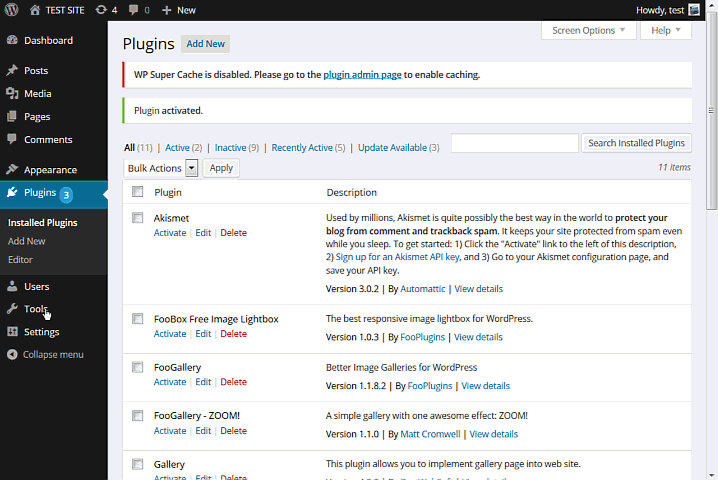Click the plugin search input field
This screenshot has width=718, height=480.
tap(515, 143)
